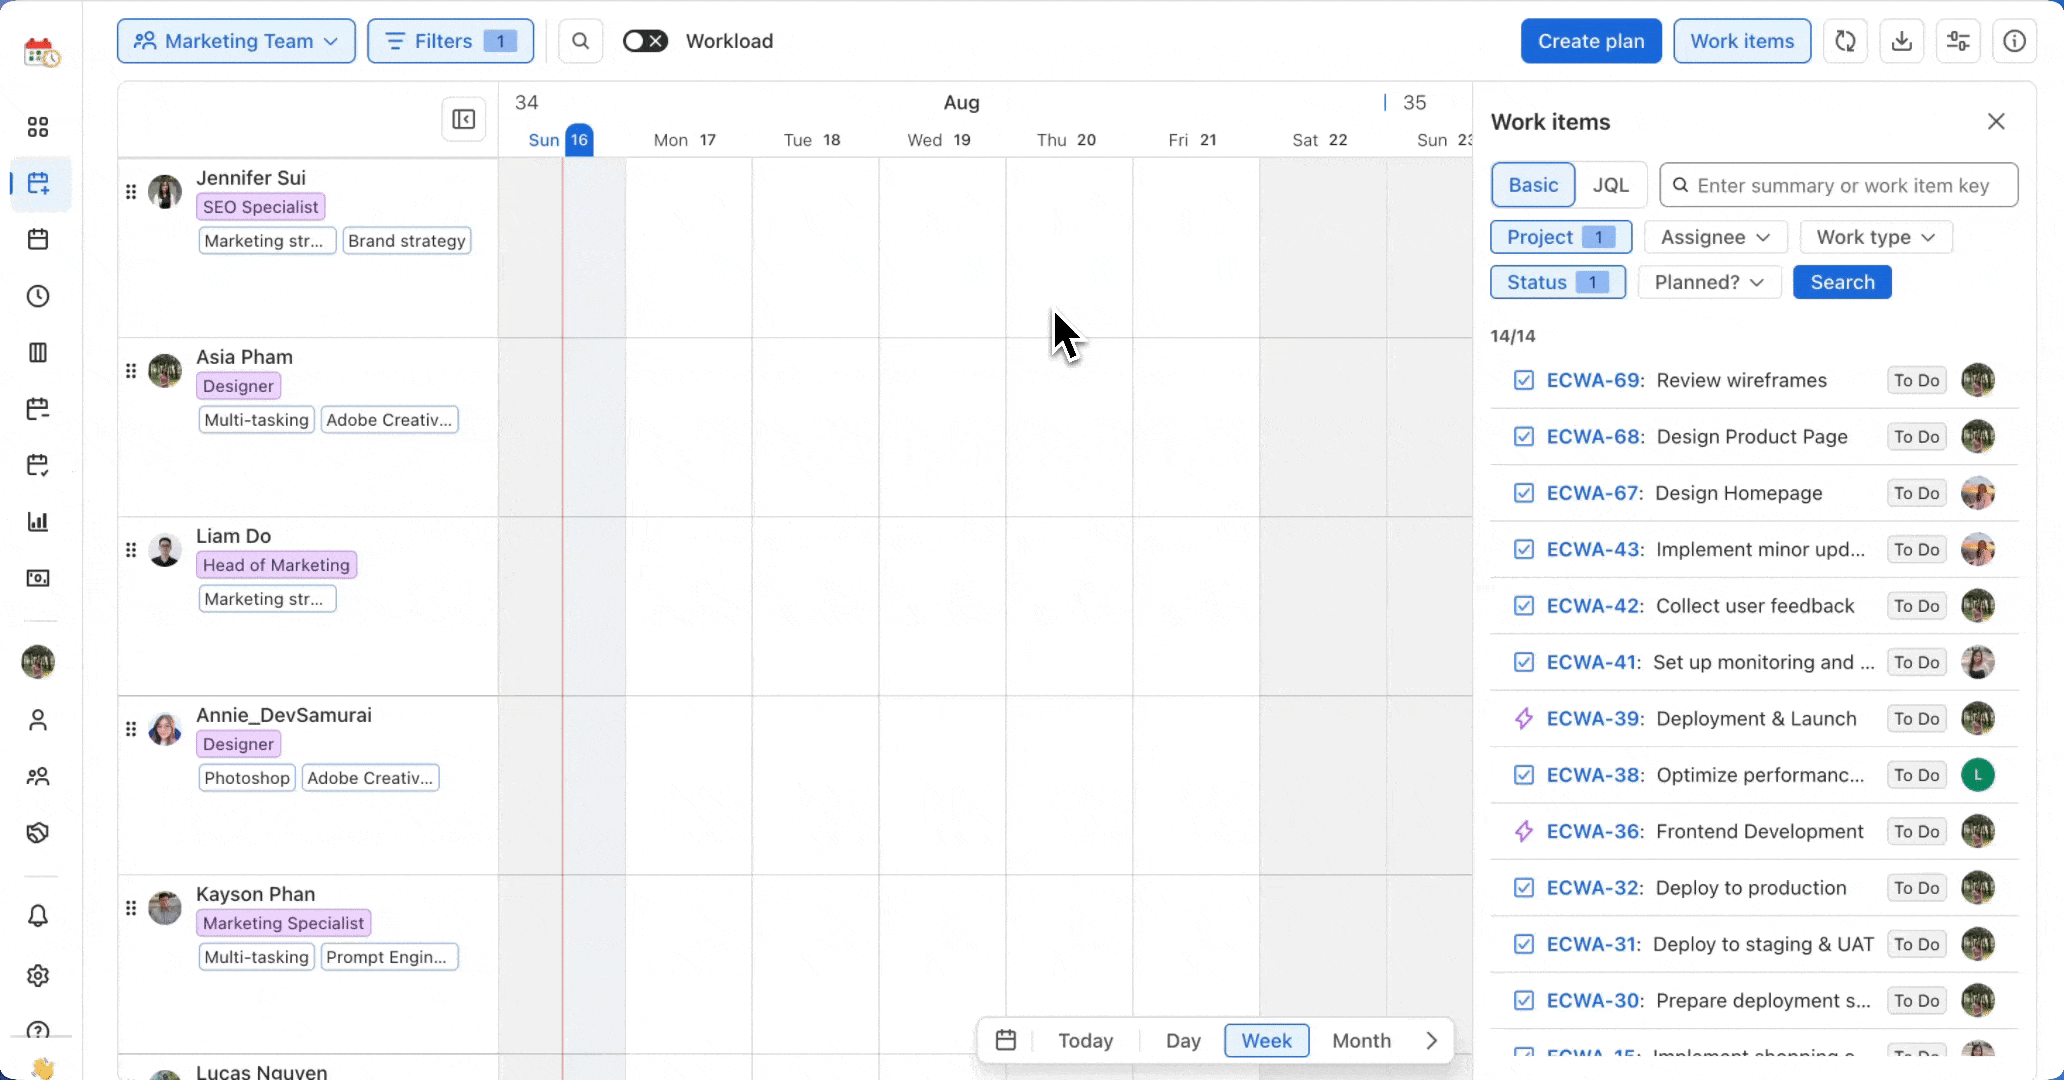Click the date picker calendar icon beside Today

pyautogui.click(x=1006, y=1041)
